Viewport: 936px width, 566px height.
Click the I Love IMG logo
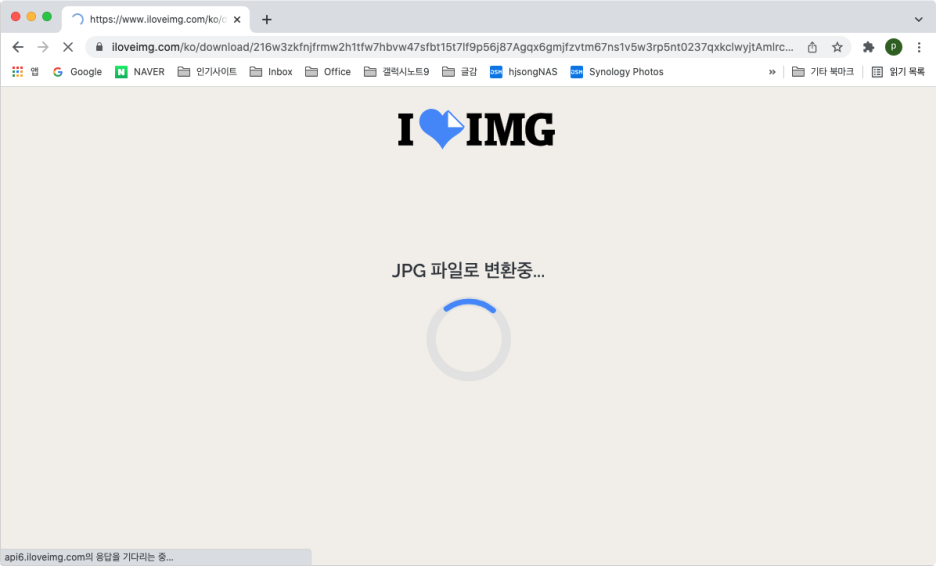pyautogui.click(x=476, y=129)
